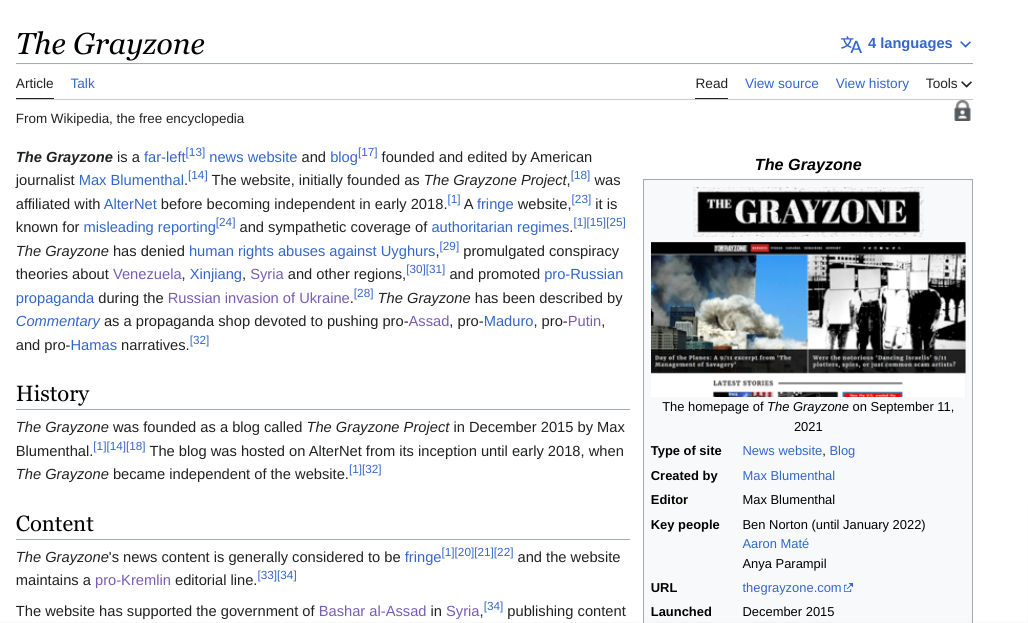Viewport: 1028px width, 623px height.
Task: Open the Bashar al-Assad link
Action: click(372, 611)
